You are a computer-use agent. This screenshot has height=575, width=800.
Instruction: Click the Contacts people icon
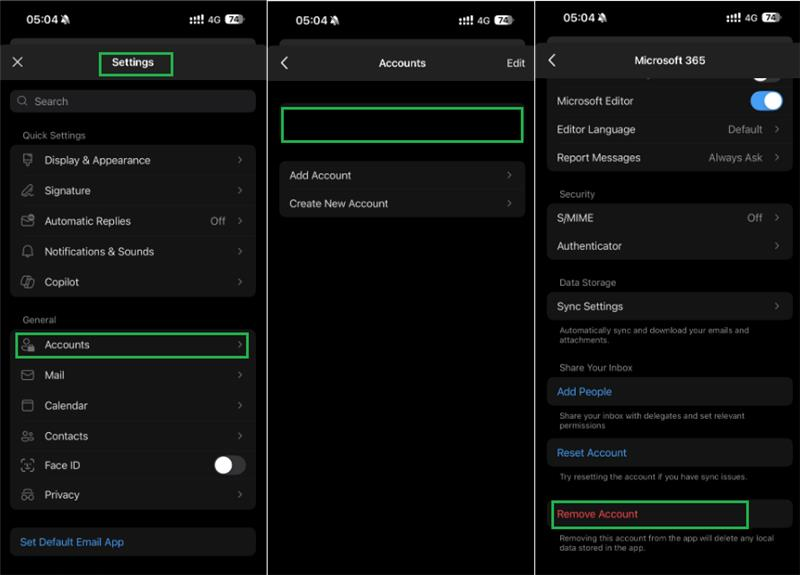point(28,436)
